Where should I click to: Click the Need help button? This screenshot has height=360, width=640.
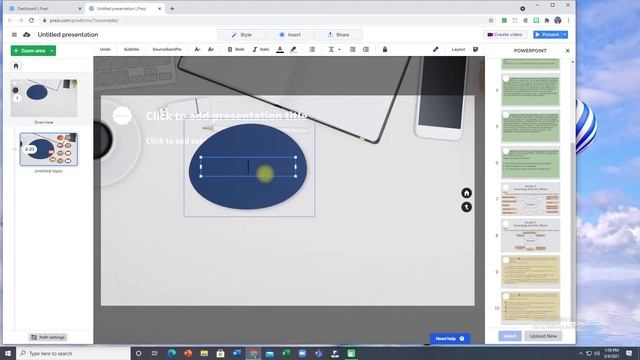pos(449,338)
